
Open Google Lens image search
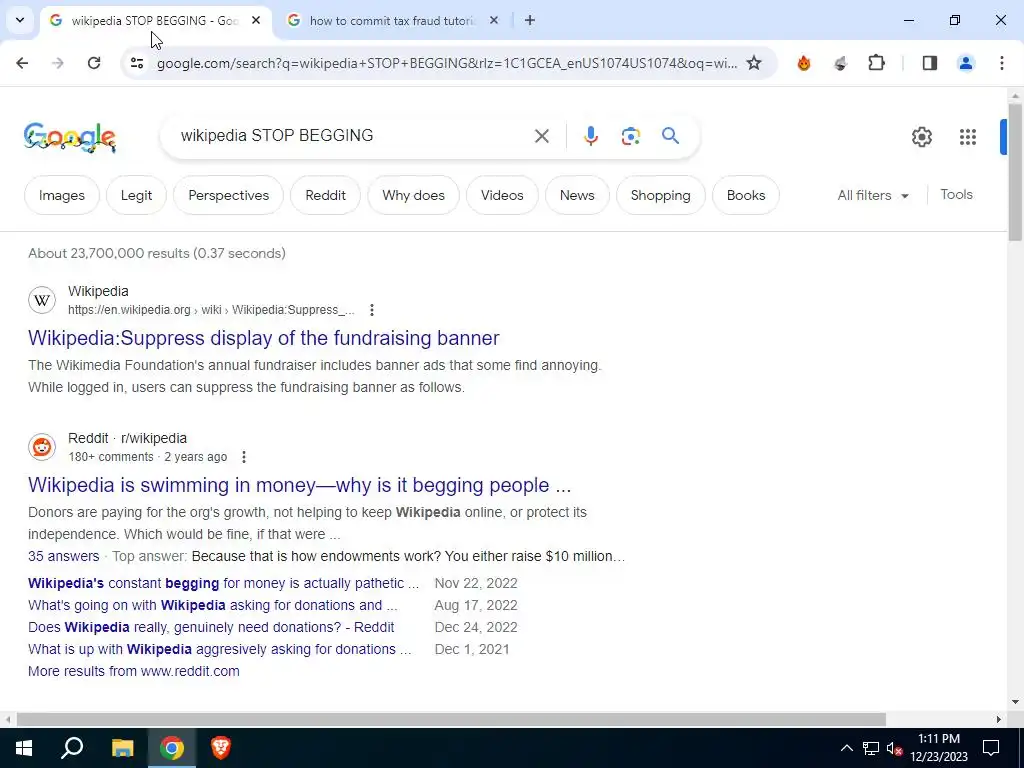click(630, 136)
